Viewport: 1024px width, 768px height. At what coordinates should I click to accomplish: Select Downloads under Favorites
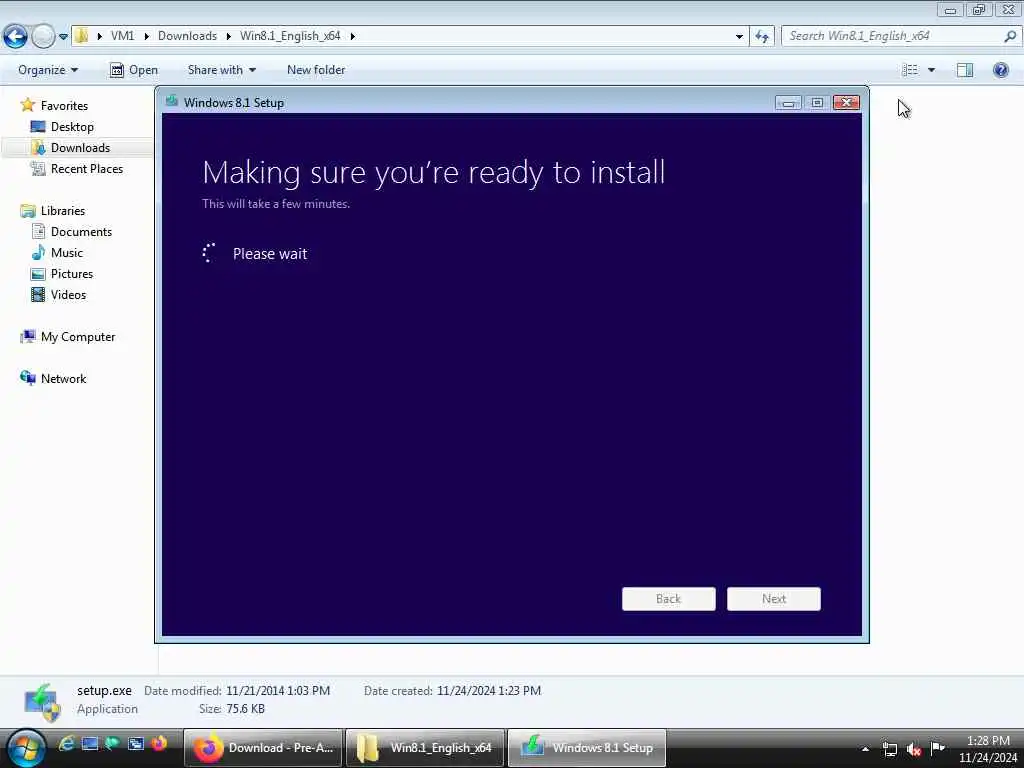pyautogui.click(x=80, y=148)
